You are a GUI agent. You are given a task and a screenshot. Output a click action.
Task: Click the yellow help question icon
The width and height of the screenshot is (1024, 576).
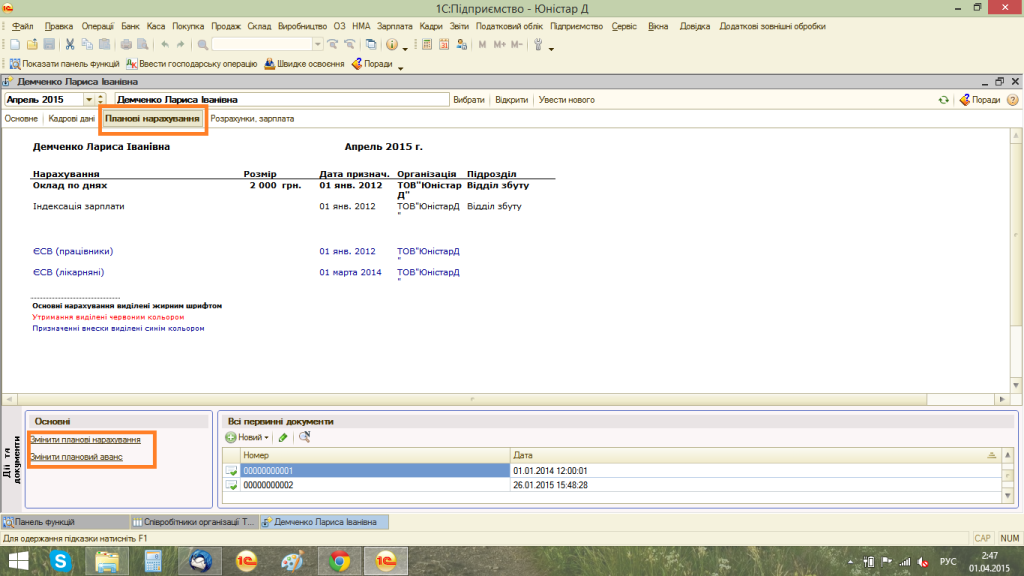click(1013, 100)
